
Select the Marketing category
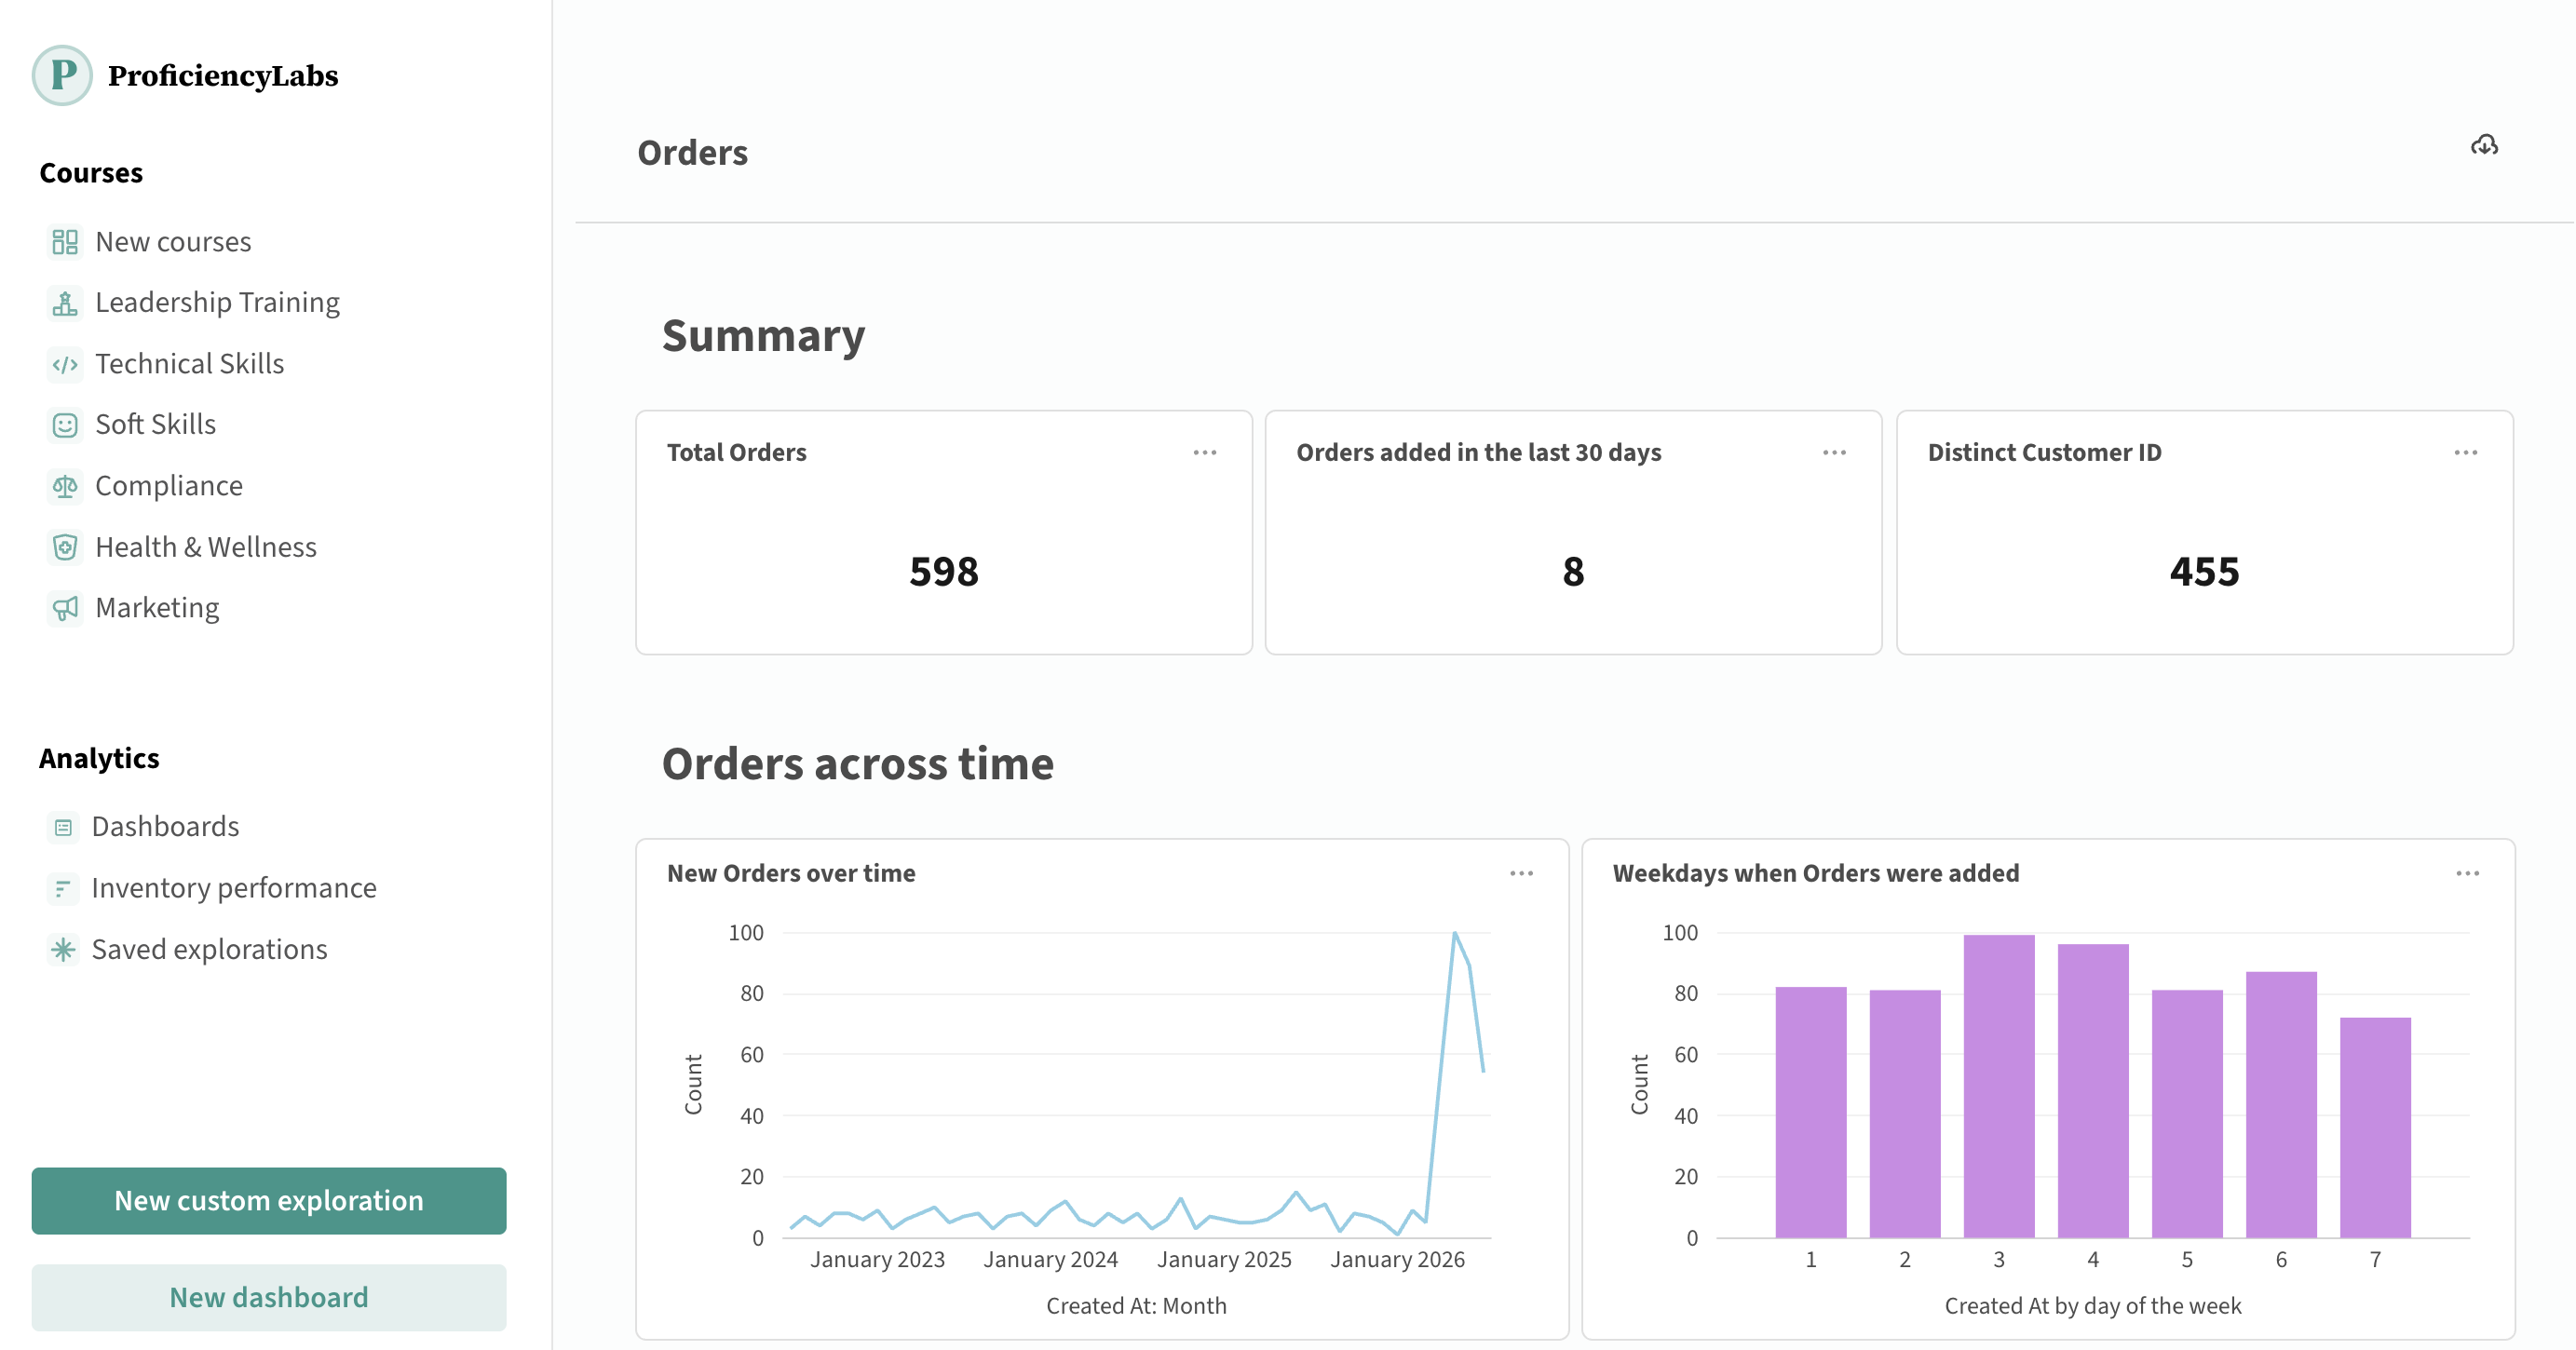[x=157, y=608]
